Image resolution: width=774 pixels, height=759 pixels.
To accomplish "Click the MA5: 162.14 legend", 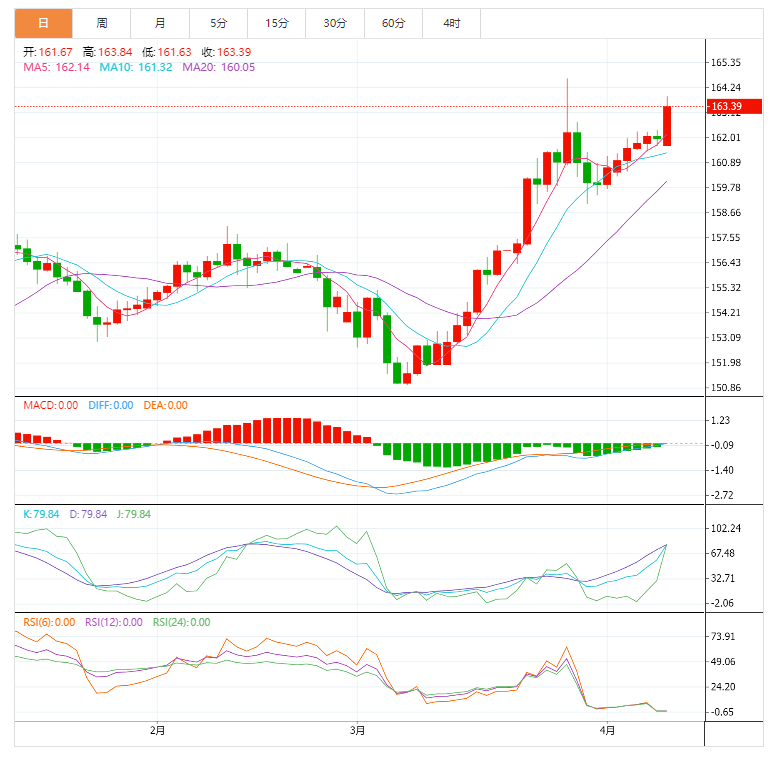I will [56, 67].
